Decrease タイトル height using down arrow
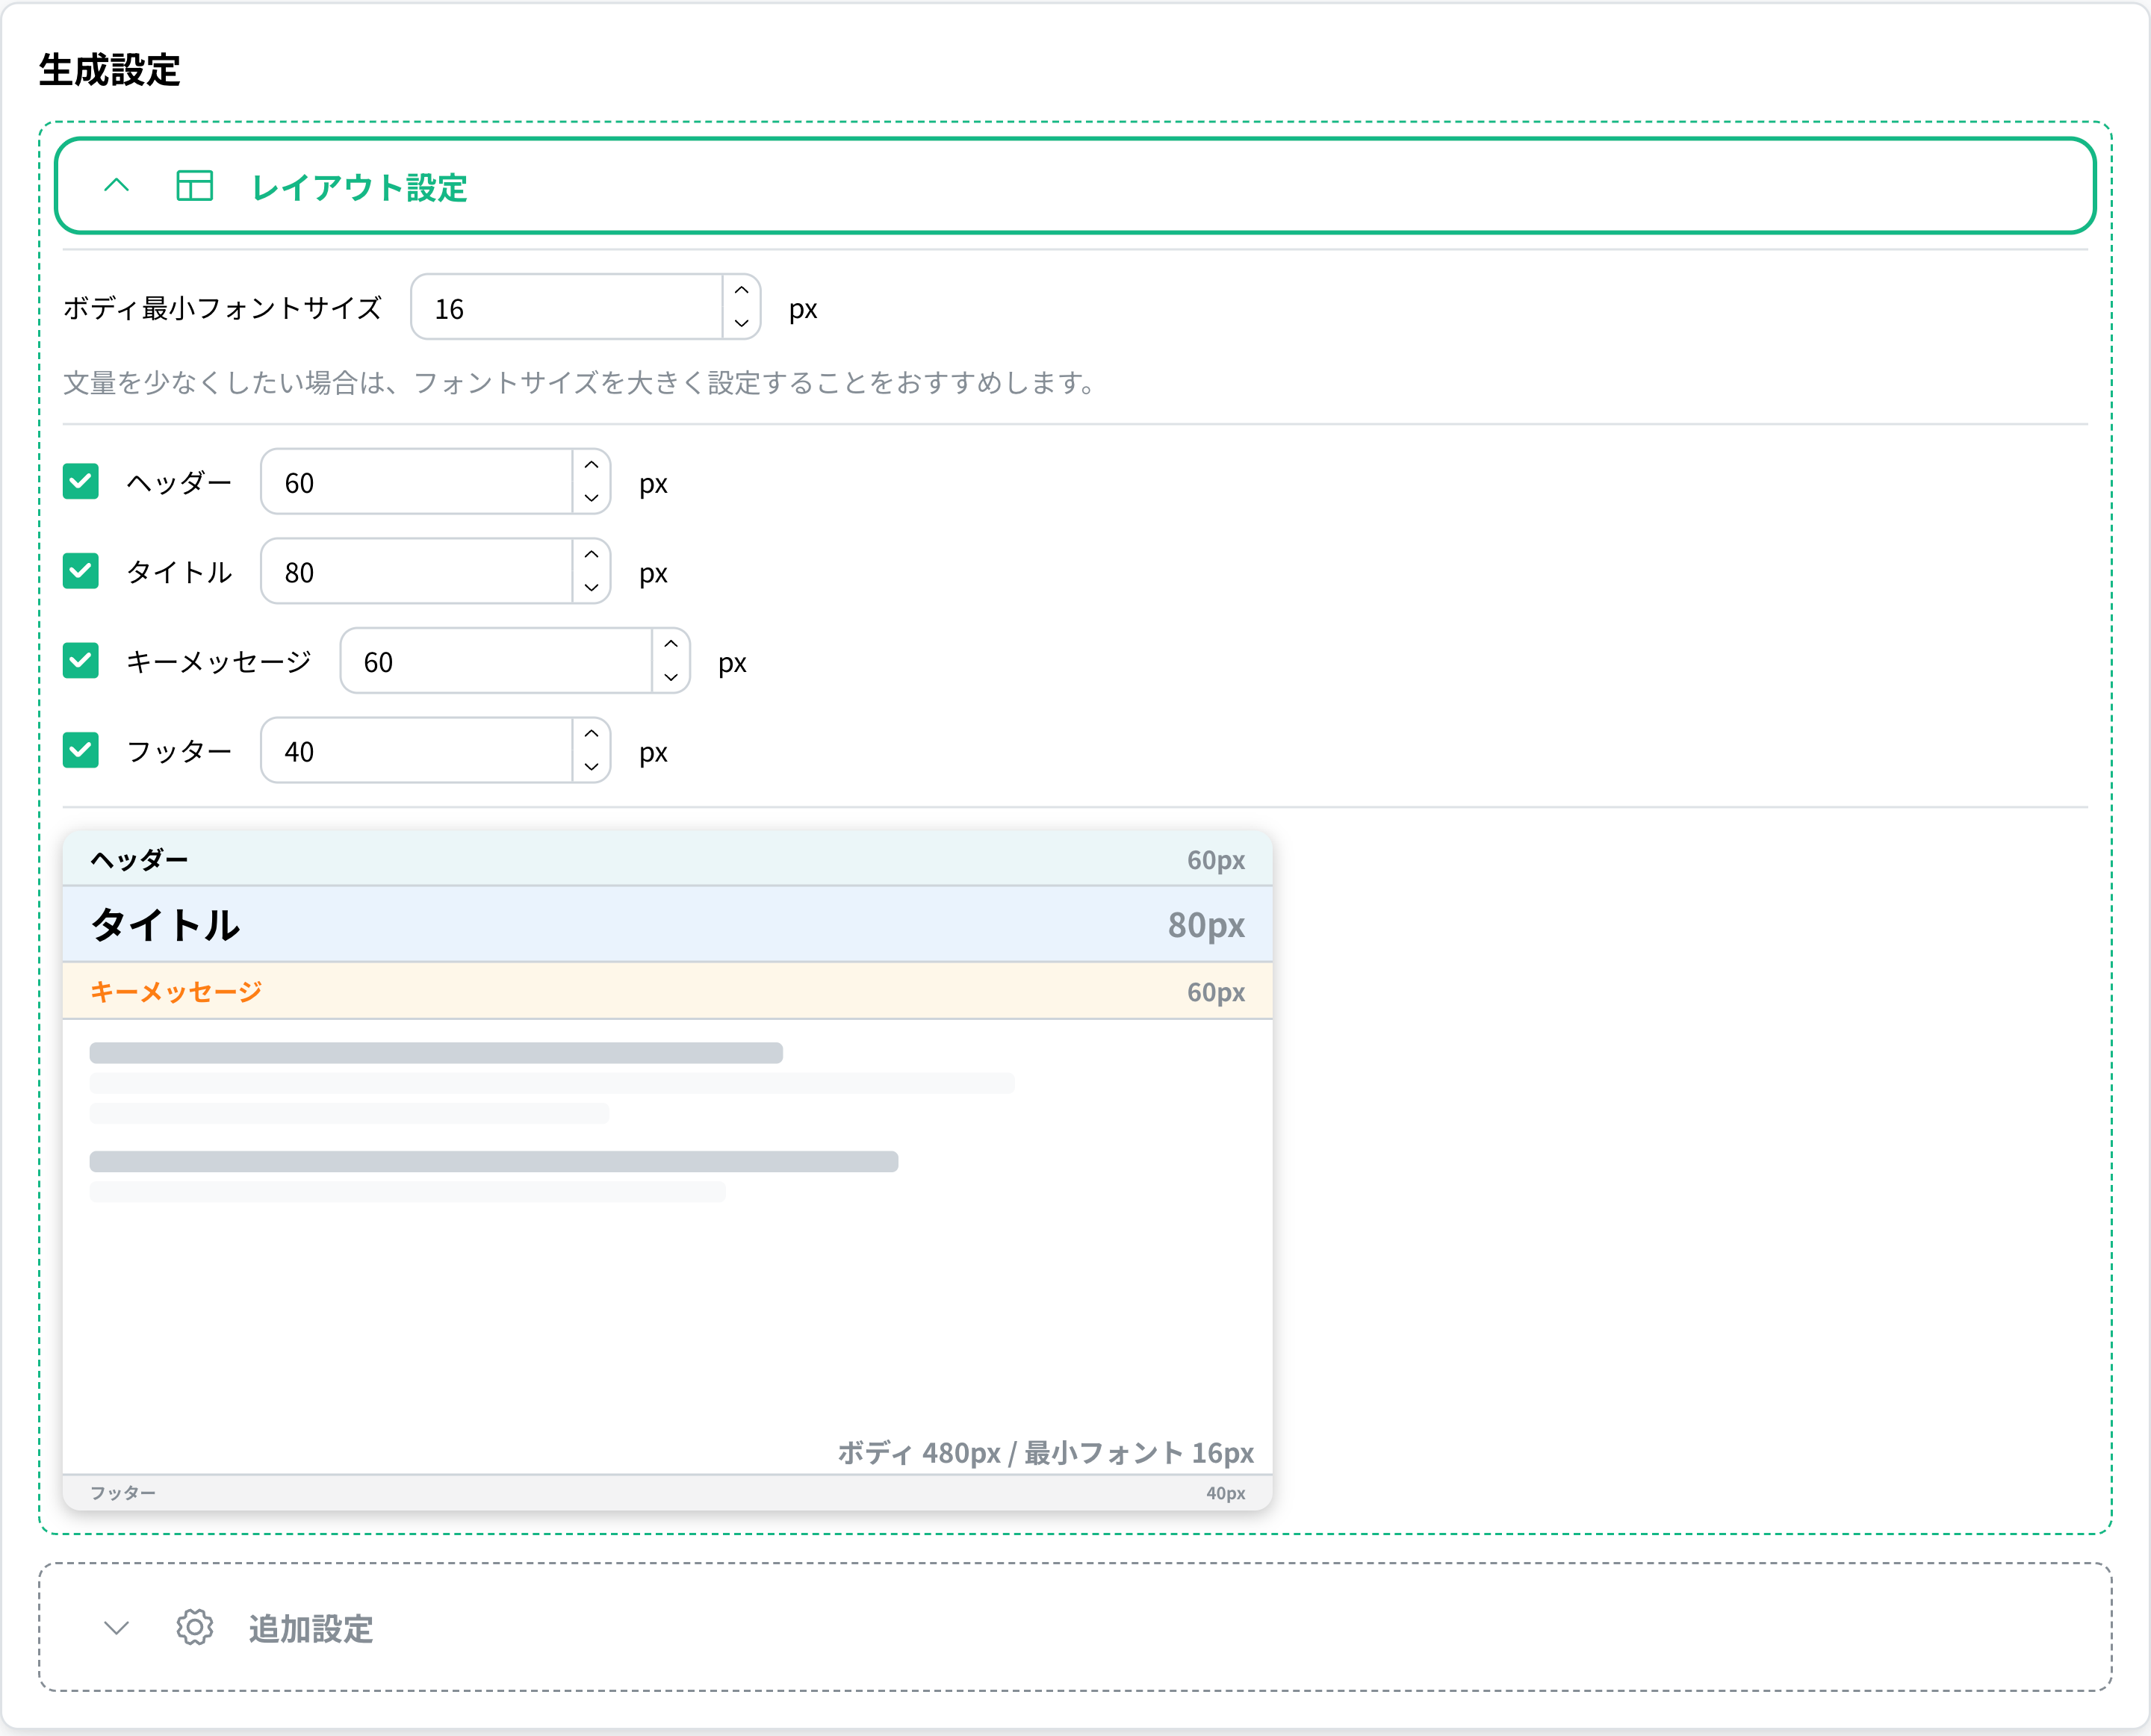This screenshot has width=2151, height=1736. (x=591, y=587)
